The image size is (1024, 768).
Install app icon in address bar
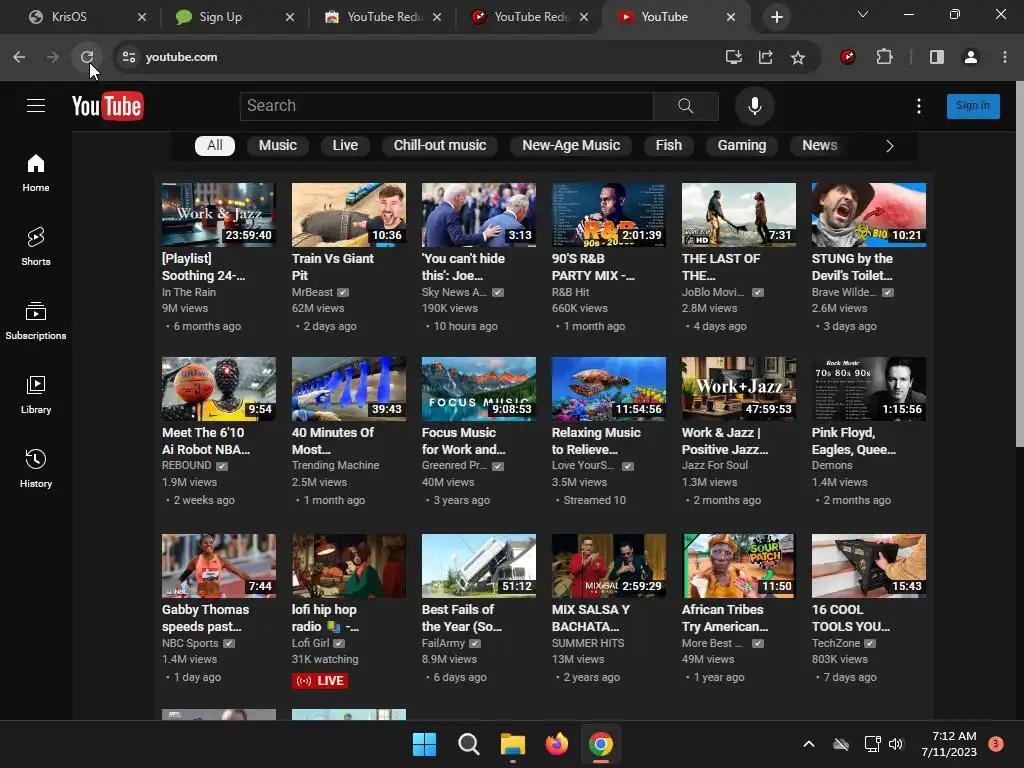733,57
